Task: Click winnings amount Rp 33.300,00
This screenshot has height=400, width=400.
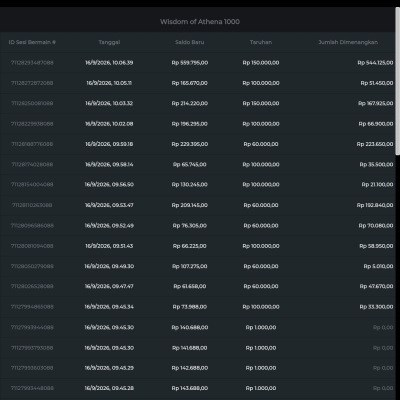Action: pyautogui.click(x=376, y=307)
